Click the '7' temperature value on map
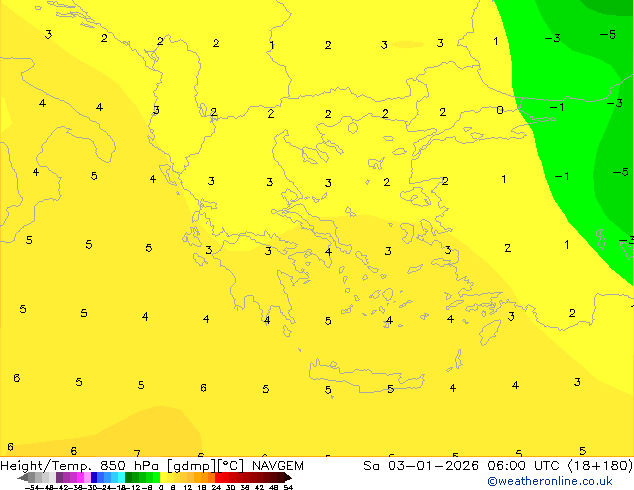Image resolution: width=634 pixels, height=490 pixels. (137, 453)
